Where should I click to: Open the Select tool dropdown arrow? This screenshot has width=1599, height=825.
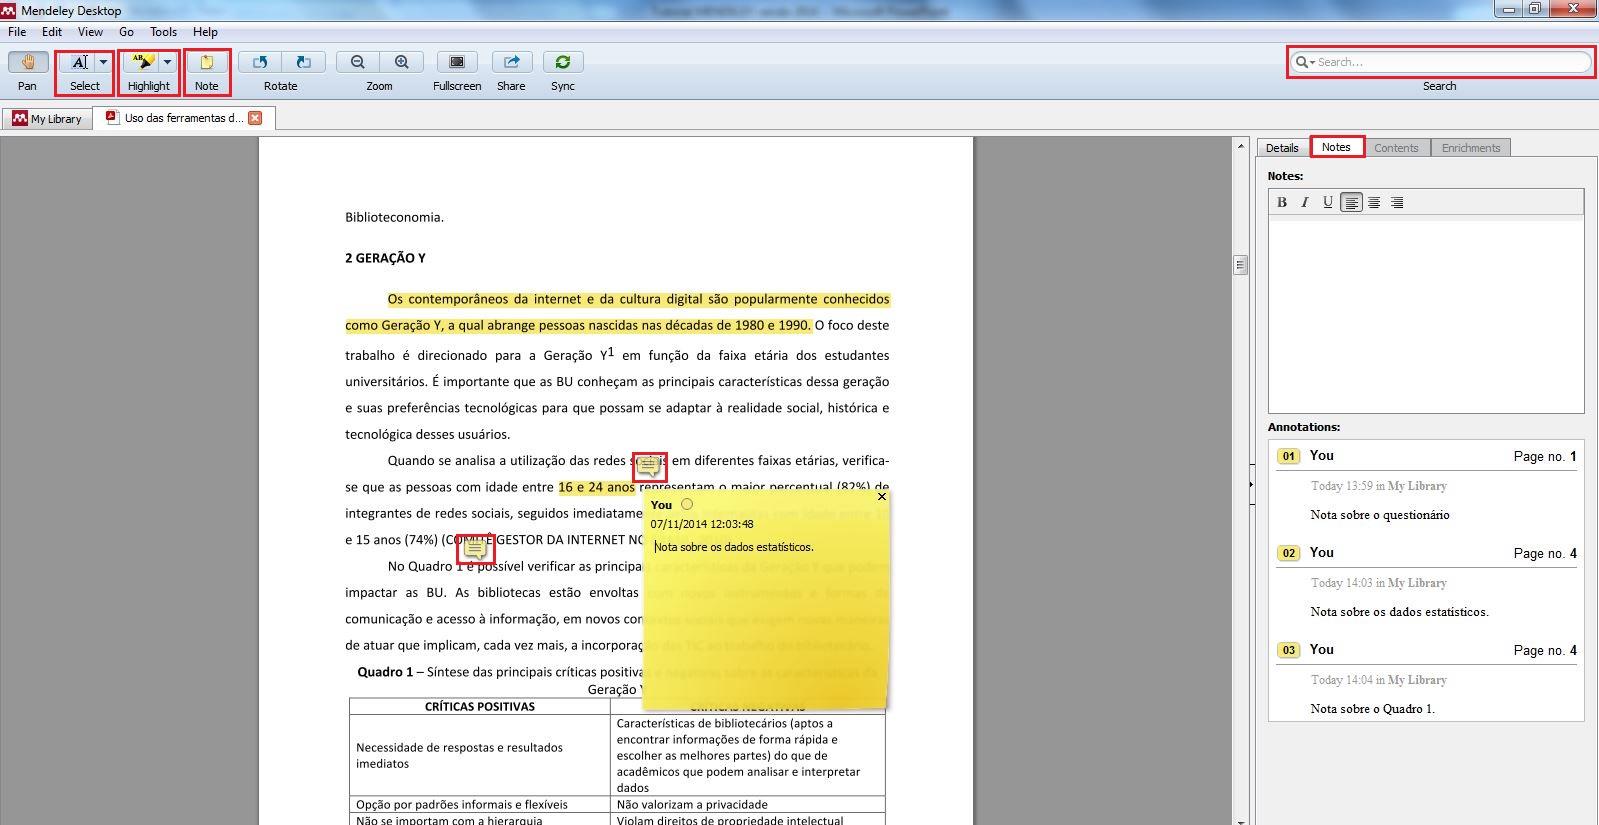(103, 62)
